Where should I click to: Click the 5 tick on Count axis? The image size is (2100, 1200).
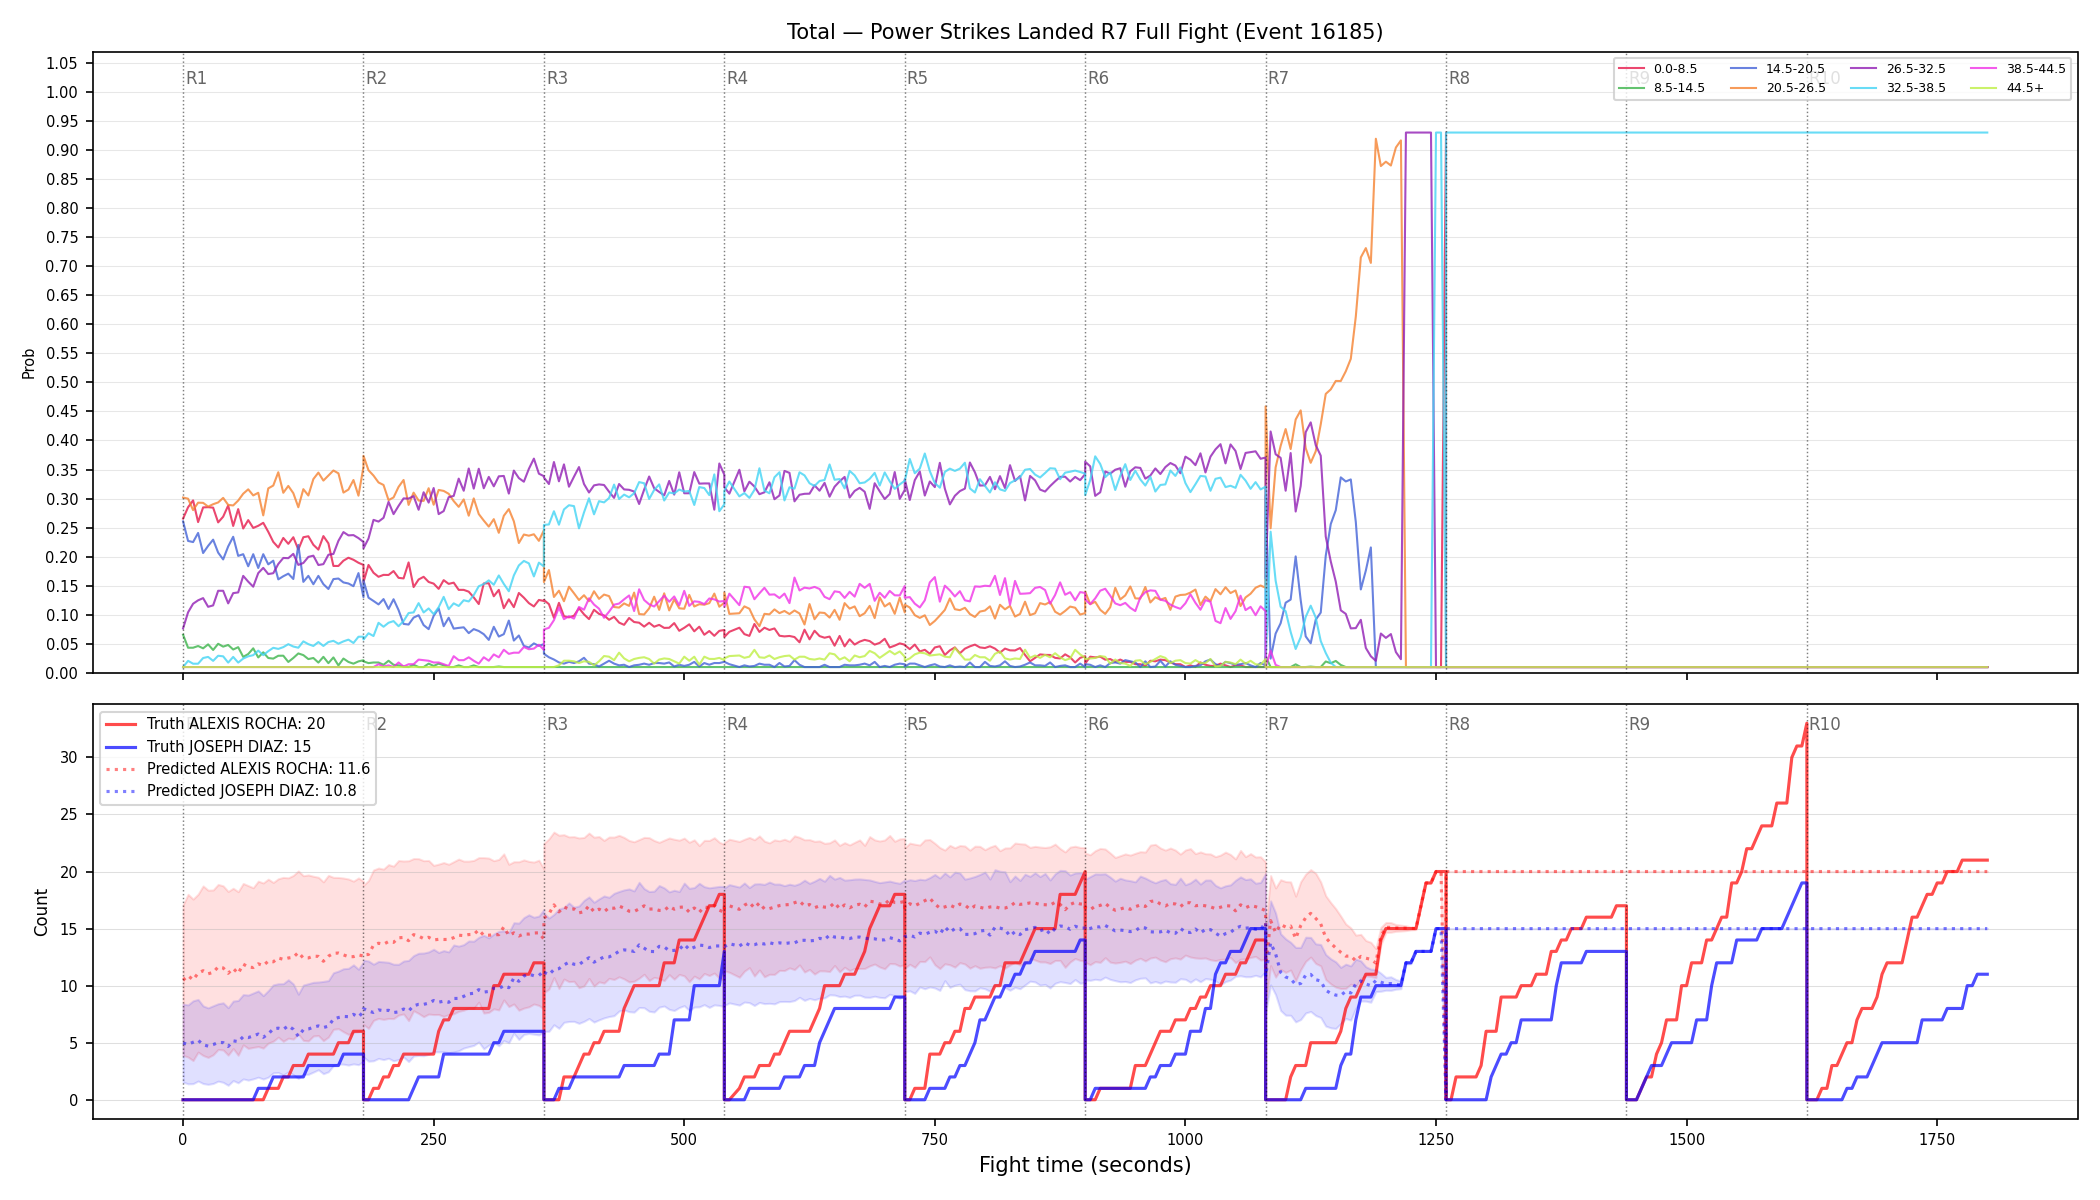pos(73,1043)
